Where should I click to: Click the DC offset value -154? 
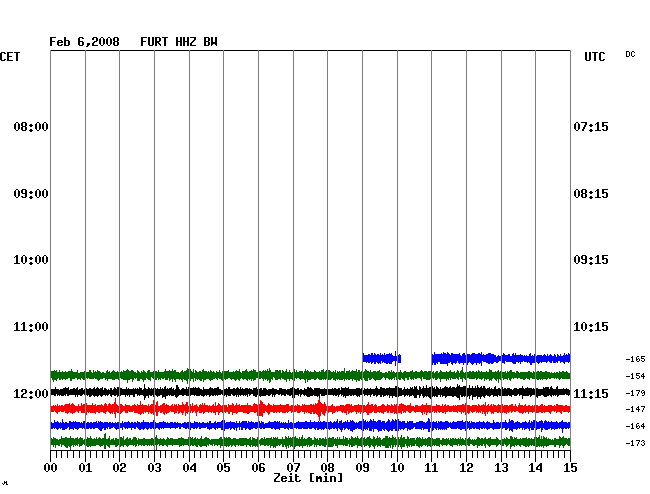coord(635,376)
